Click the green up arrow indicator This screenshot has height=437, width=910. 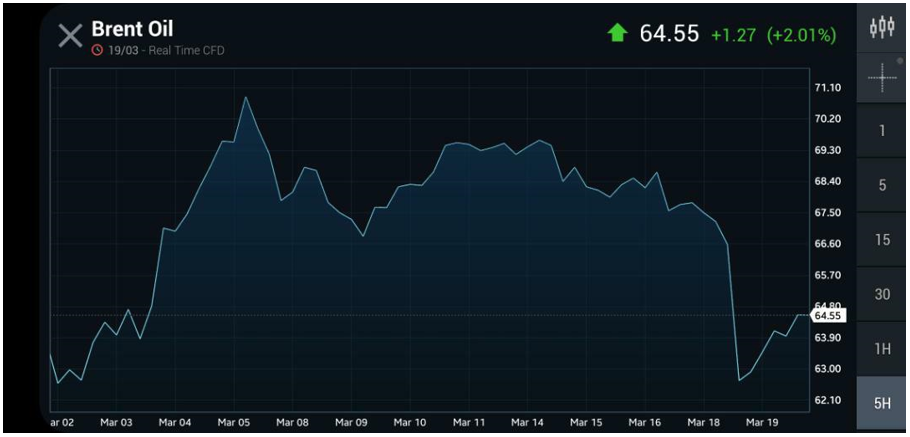point(617,34)
